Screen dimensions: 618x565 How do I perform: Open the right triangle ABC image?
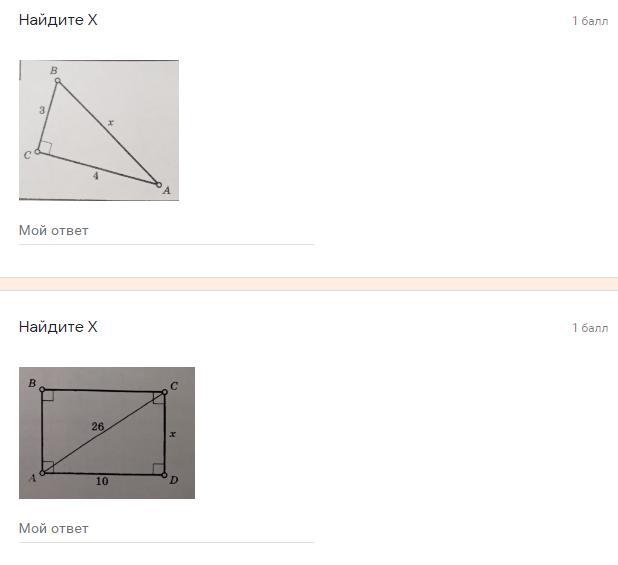pyautogui.click(x=99, y=130)
